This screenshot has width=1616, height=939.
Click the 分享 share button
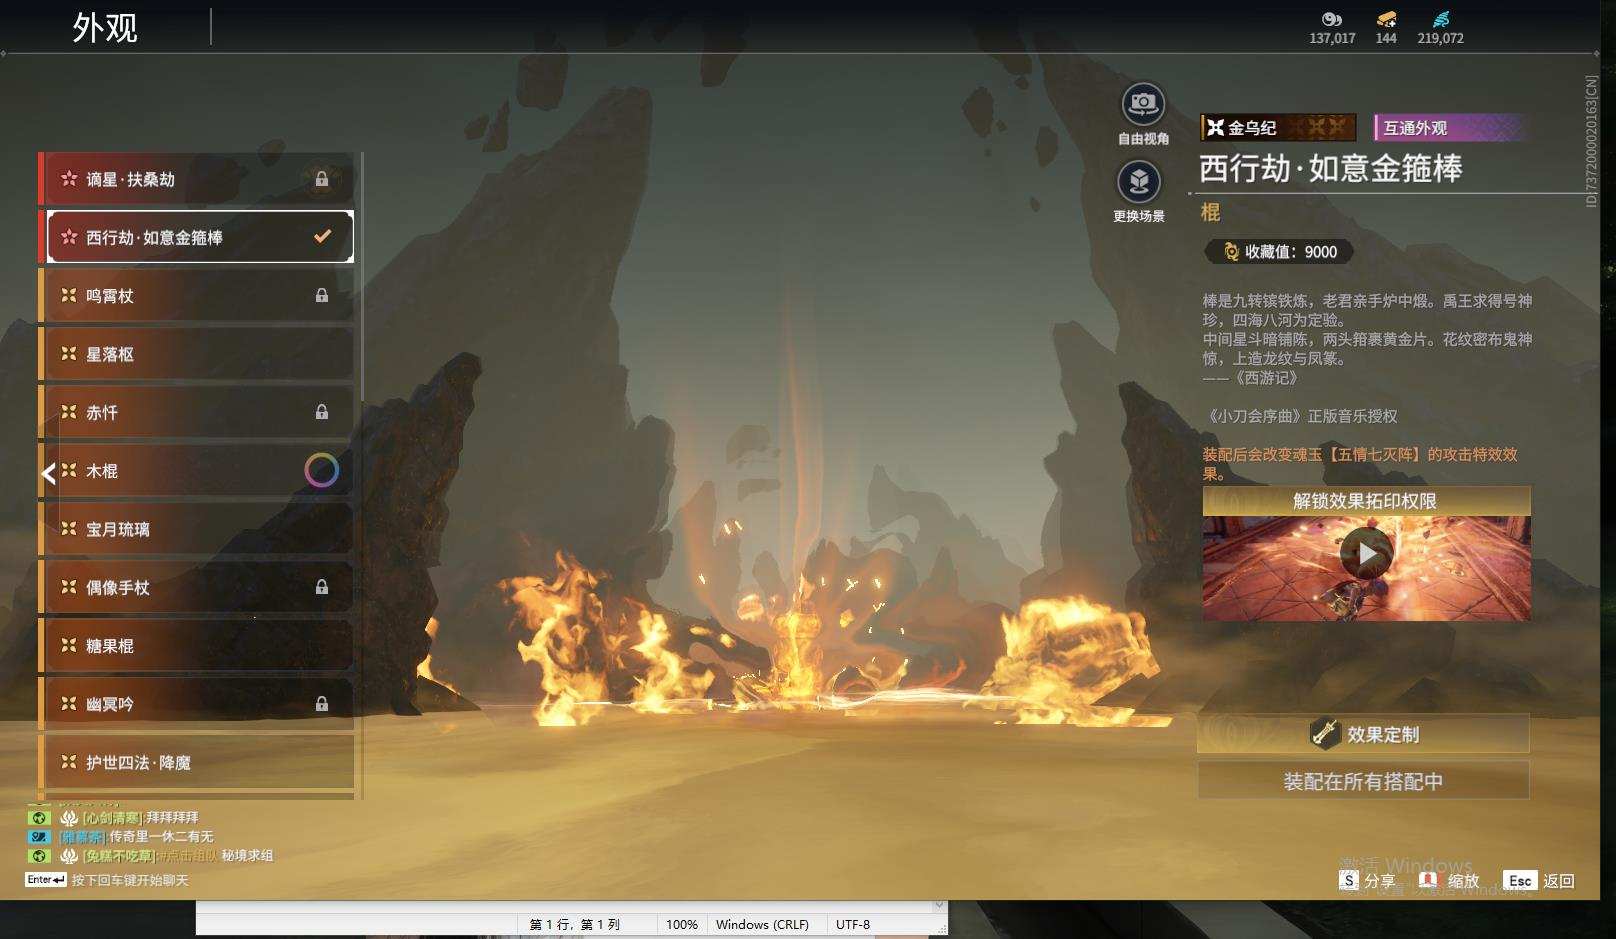click(1367, 880)
